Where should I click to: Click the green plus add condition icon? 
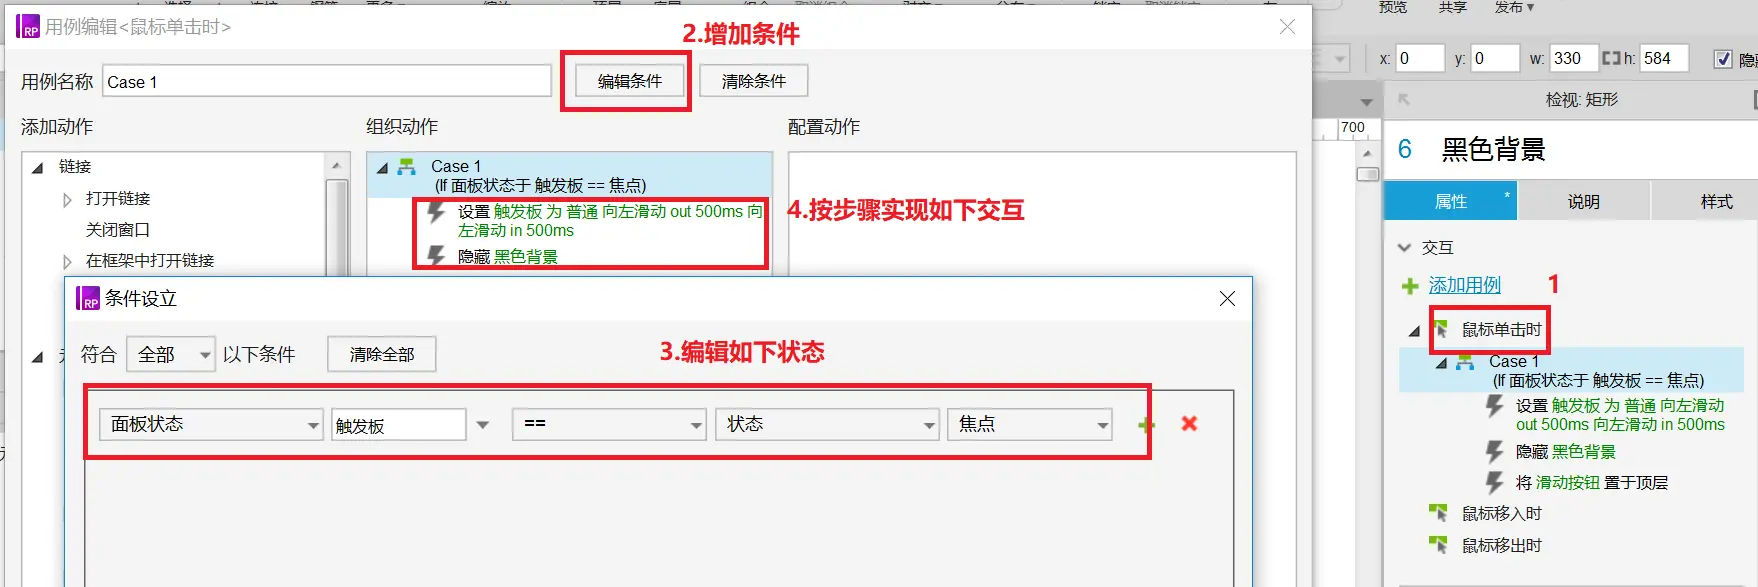1146,425
